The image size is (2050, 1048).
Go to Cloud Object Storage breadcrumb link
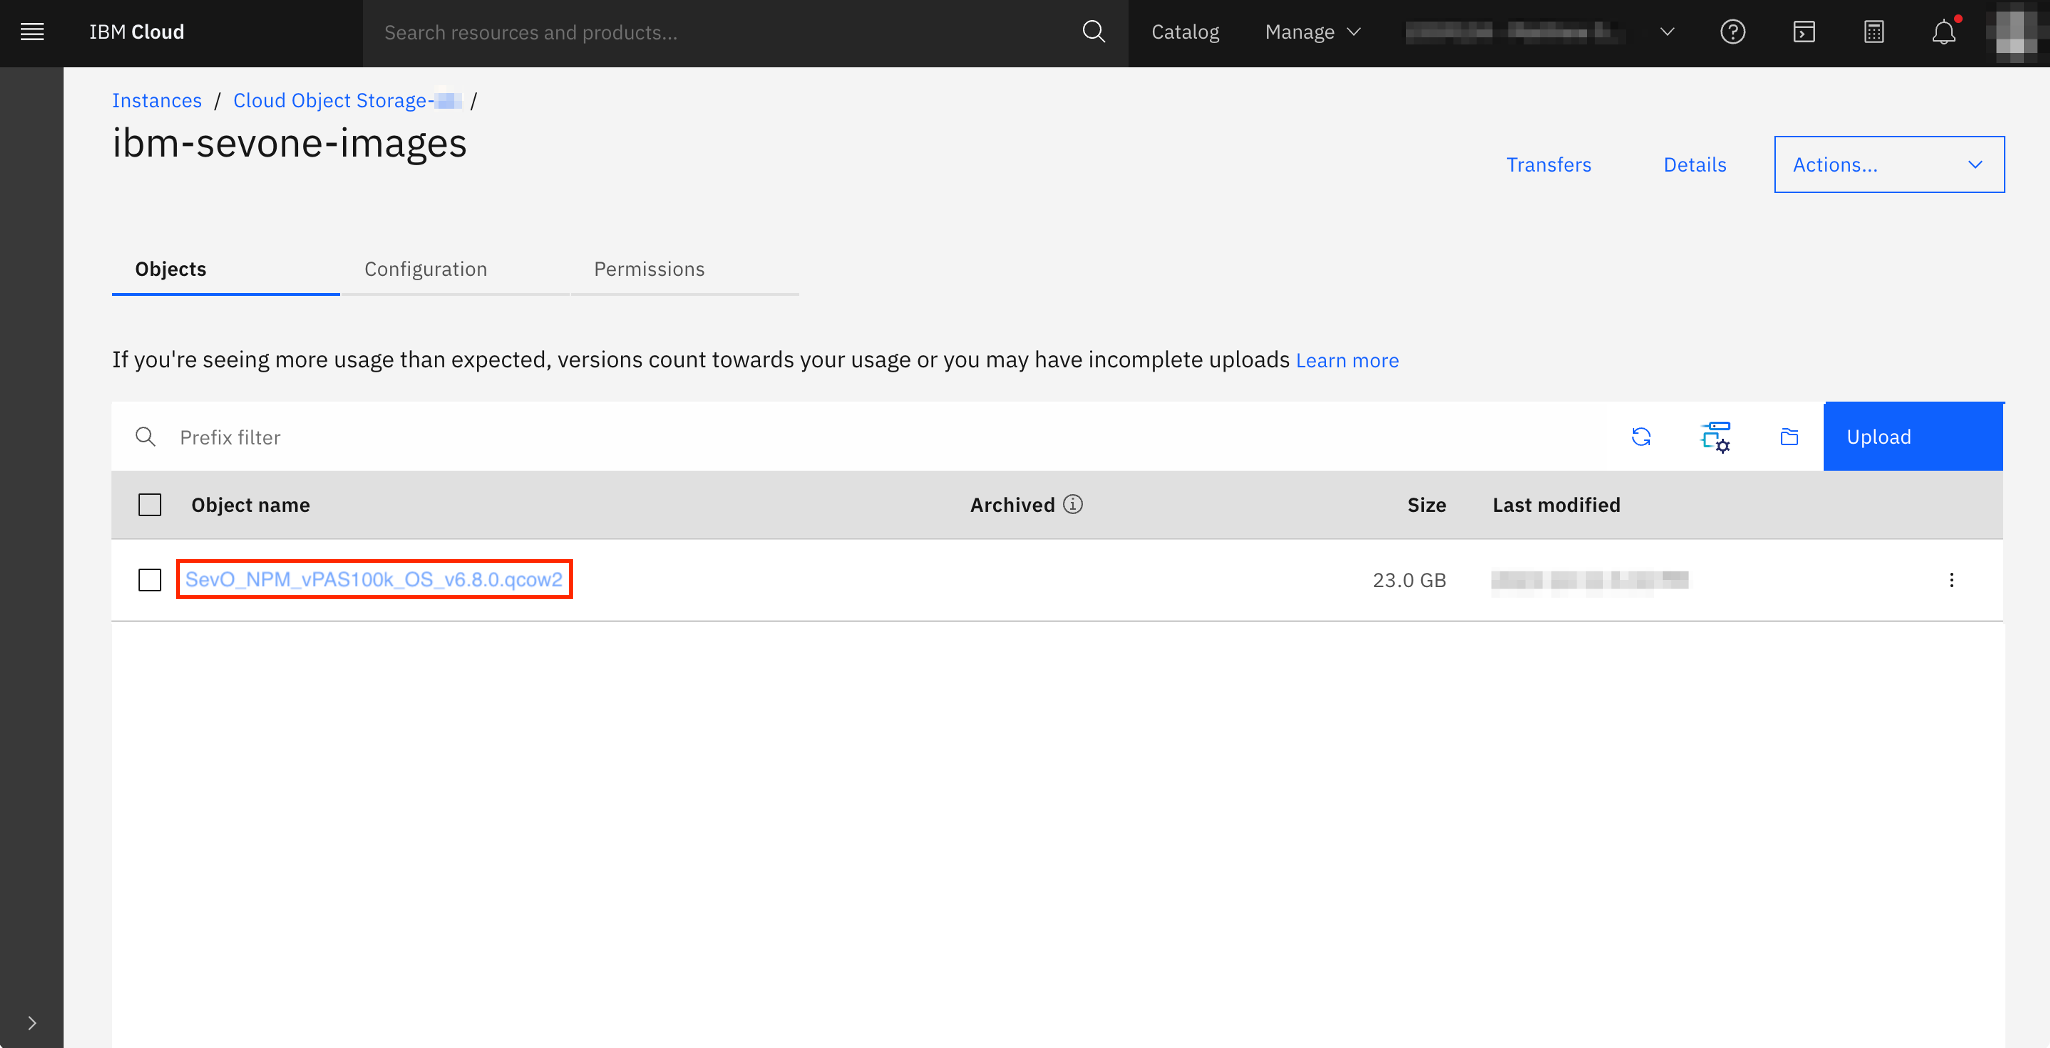[x=347, y=101]
